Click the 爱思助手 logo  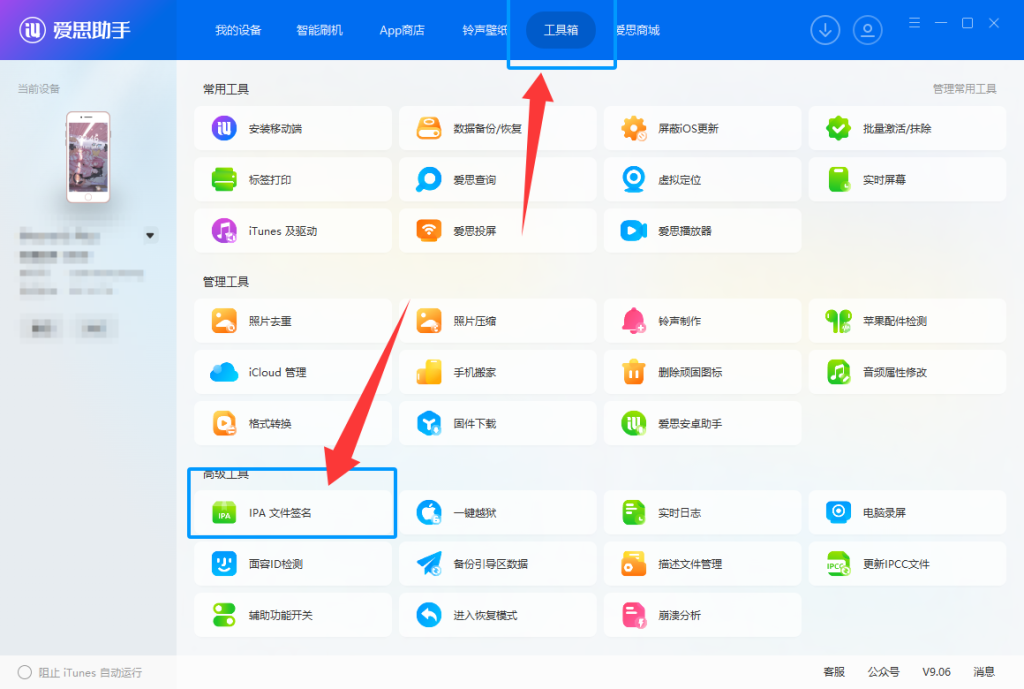(x=75, y=30)
